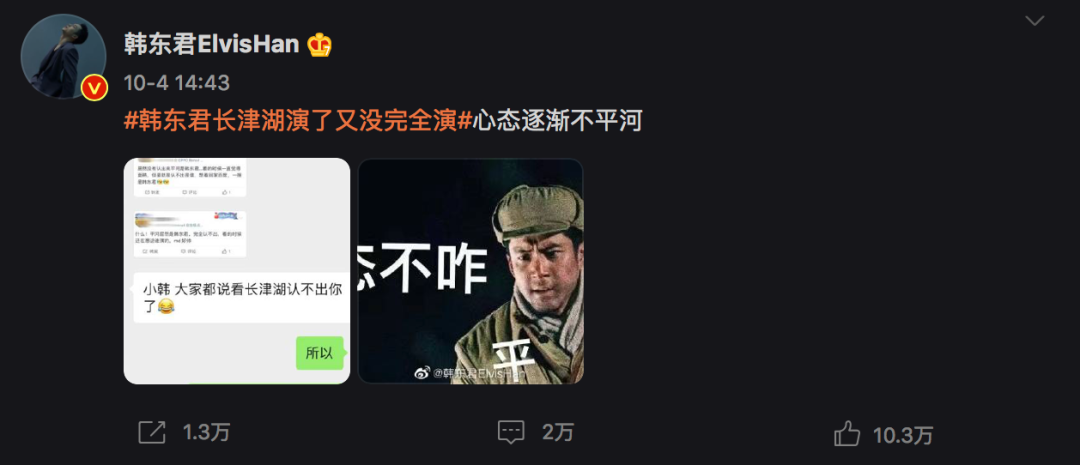View the soldier meme image thumbnail
Image resolution: width=1080 pixels, height=465 pixels.
point(471,271)
